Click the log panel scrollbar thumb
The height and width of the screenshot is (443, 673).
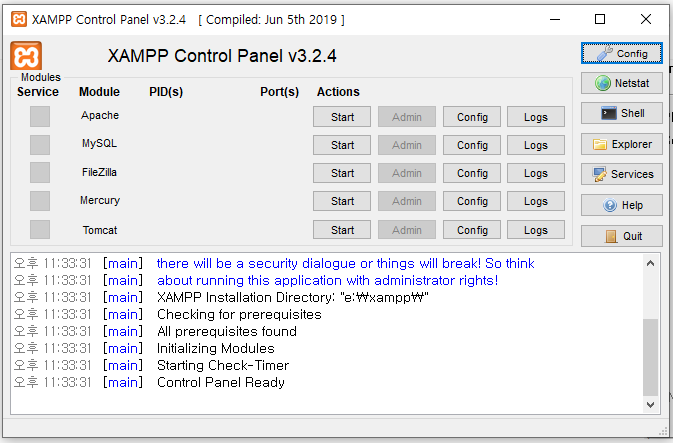tap(650, 357)
